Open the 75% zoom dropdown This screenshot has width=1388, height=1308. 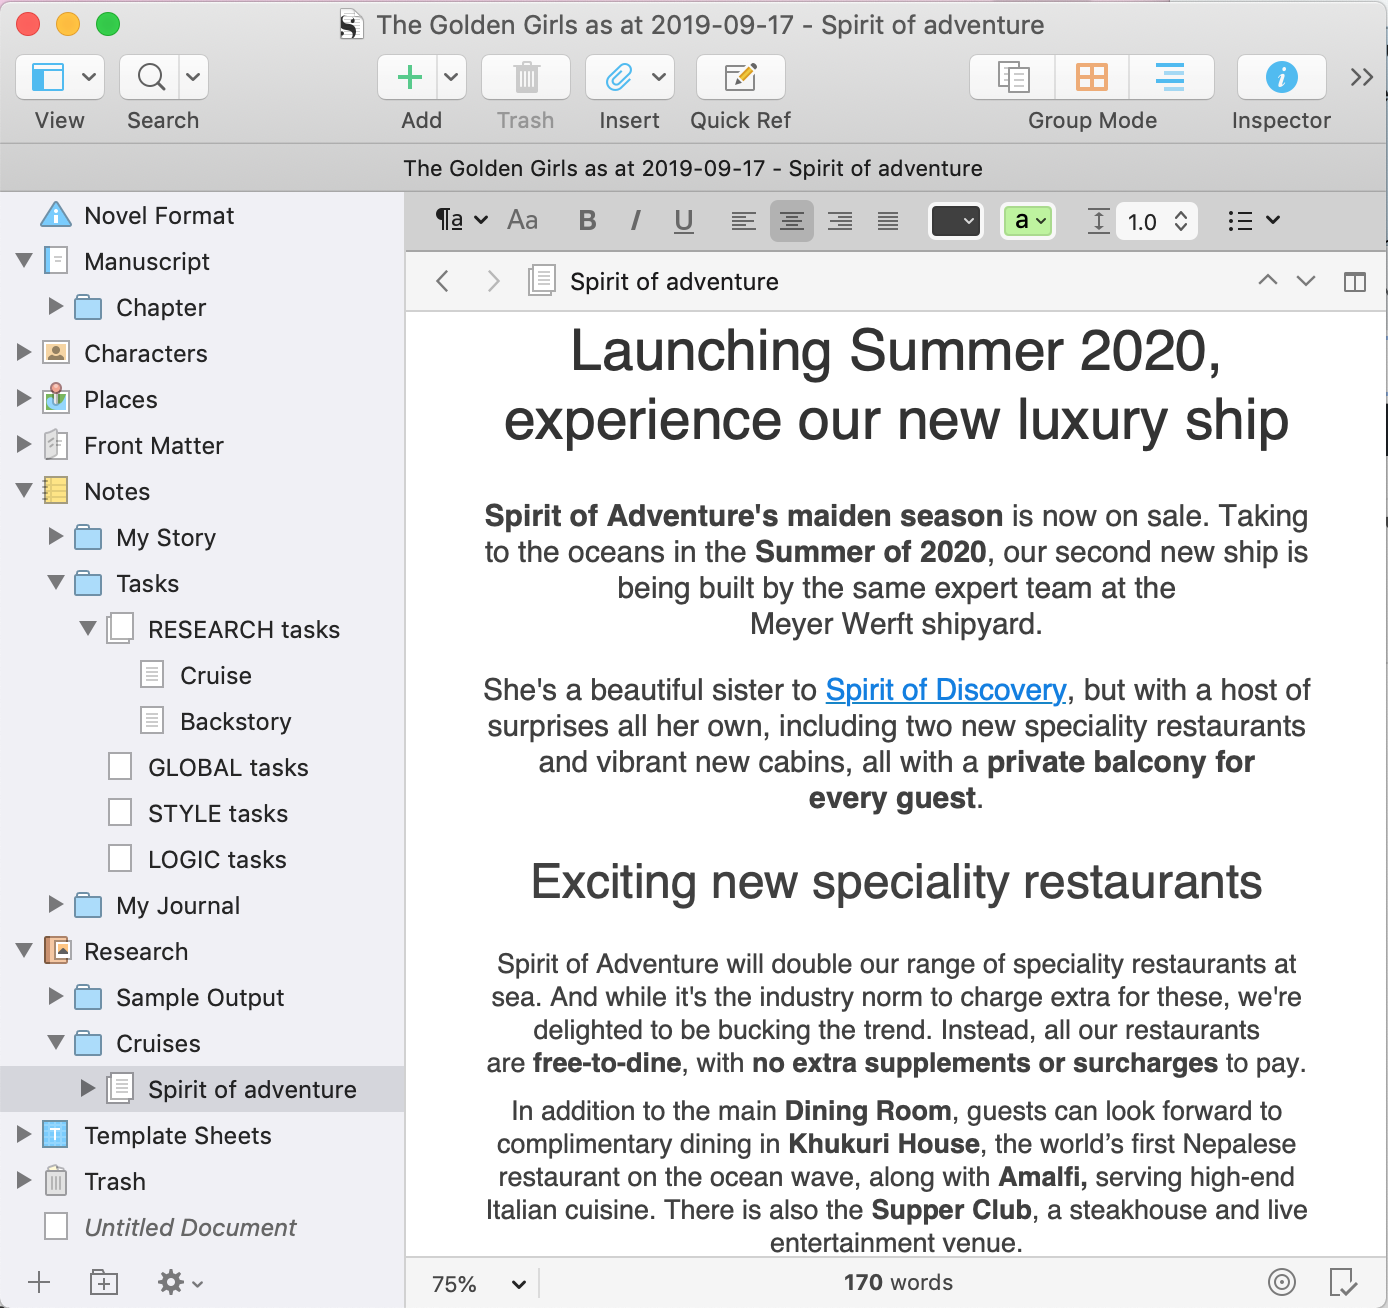(x=479, y=1284)
